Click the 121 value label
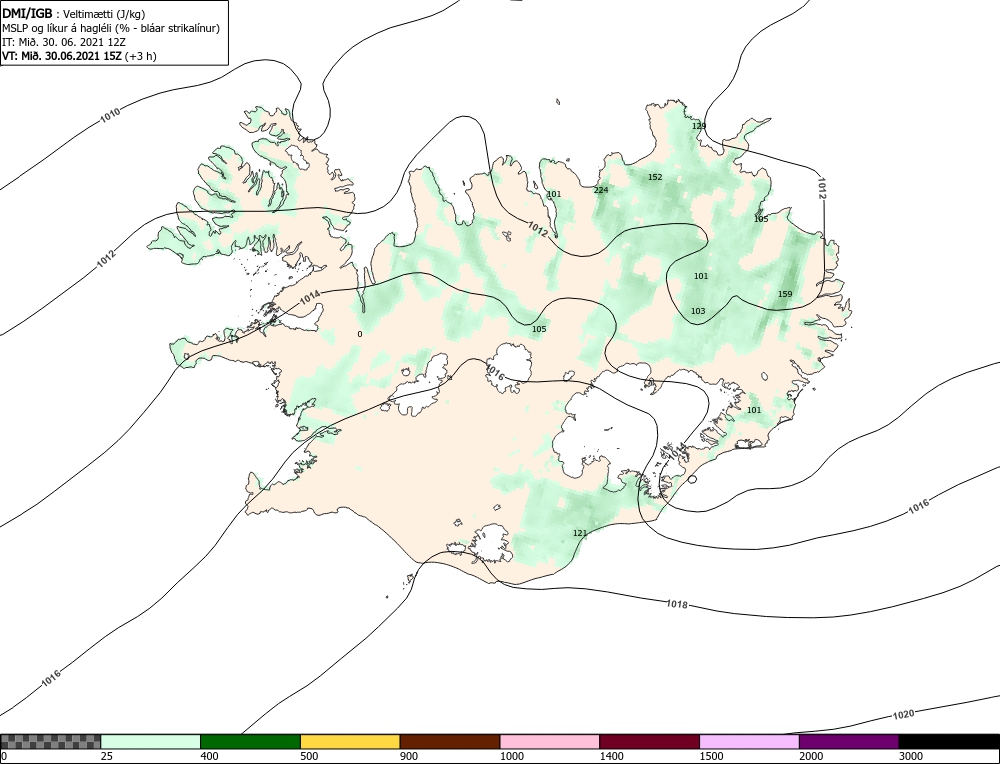 (580, 533)
